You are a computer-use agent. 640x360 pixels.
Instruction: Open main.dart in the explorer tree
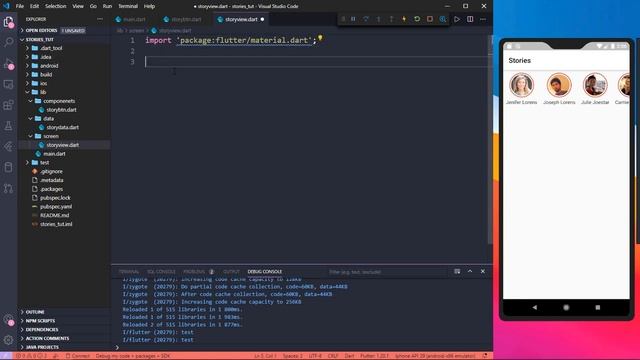tap(54, 154)
